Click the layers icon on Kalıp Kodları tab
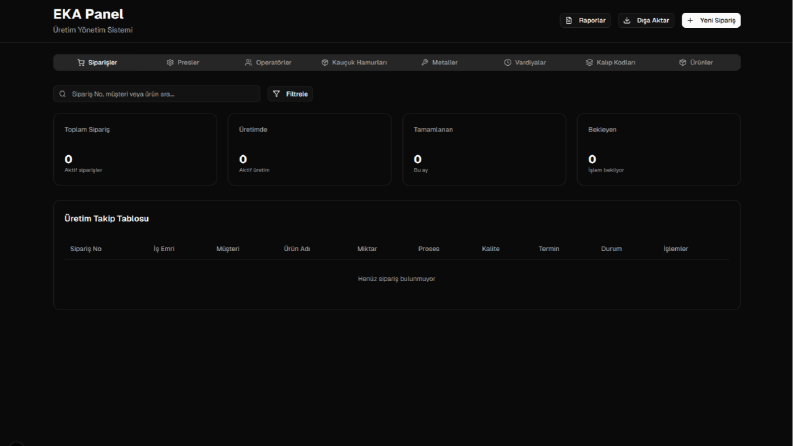 [589, 63]
